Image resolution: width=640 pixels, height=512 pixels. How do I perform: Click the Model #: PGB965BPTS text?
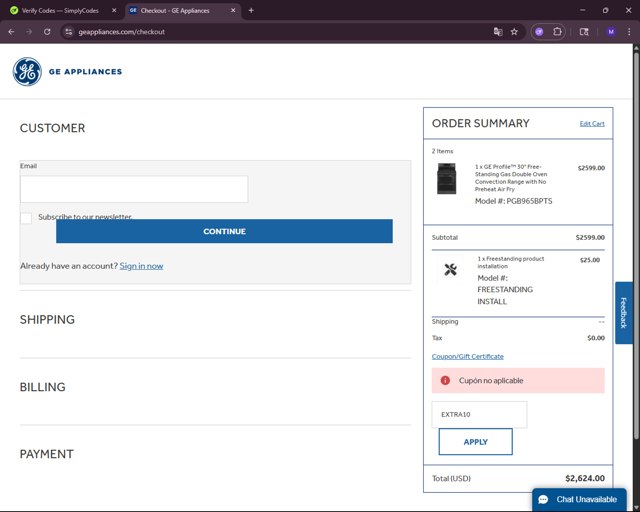click(x=513, y=201)
